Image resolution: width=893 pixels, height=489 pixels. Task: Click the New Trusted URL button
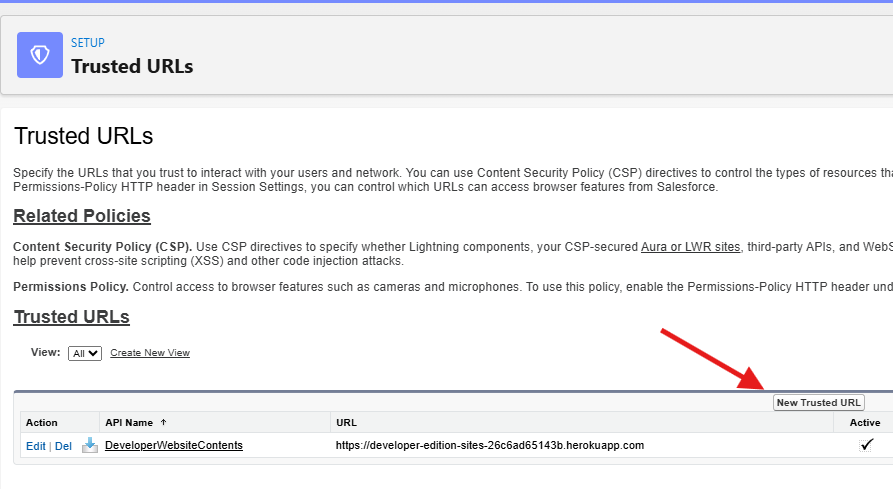click(818, 402)
